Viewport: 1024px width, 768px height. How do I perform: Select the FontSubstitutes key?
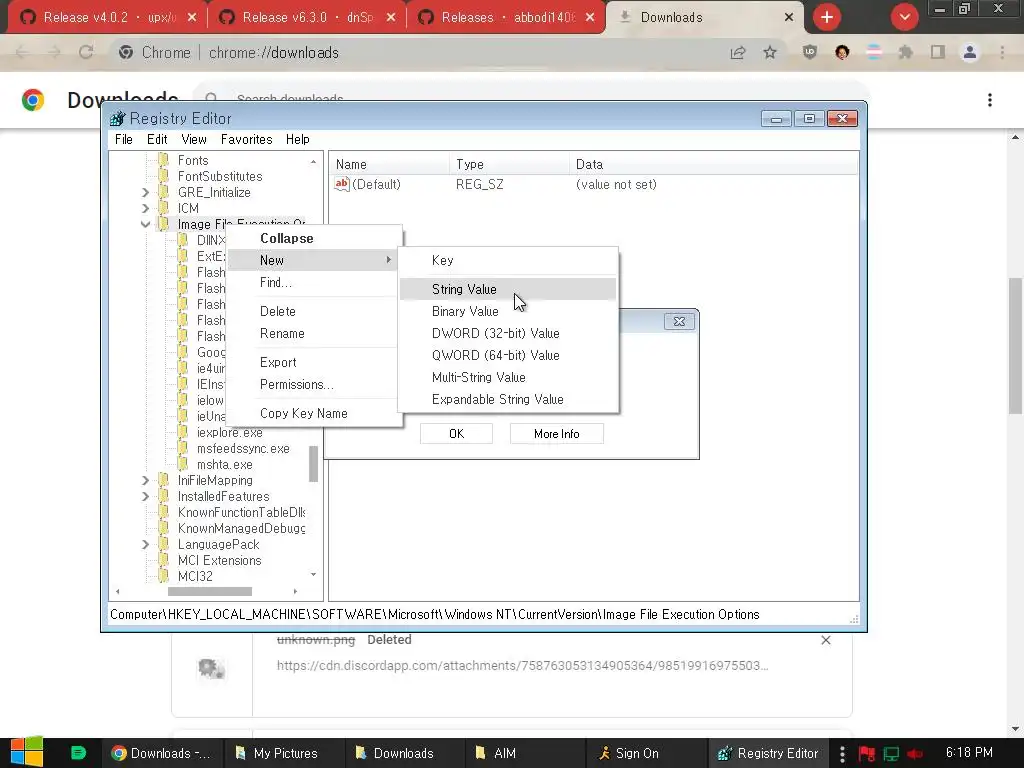pyautogui.click(x=220, y=176)
